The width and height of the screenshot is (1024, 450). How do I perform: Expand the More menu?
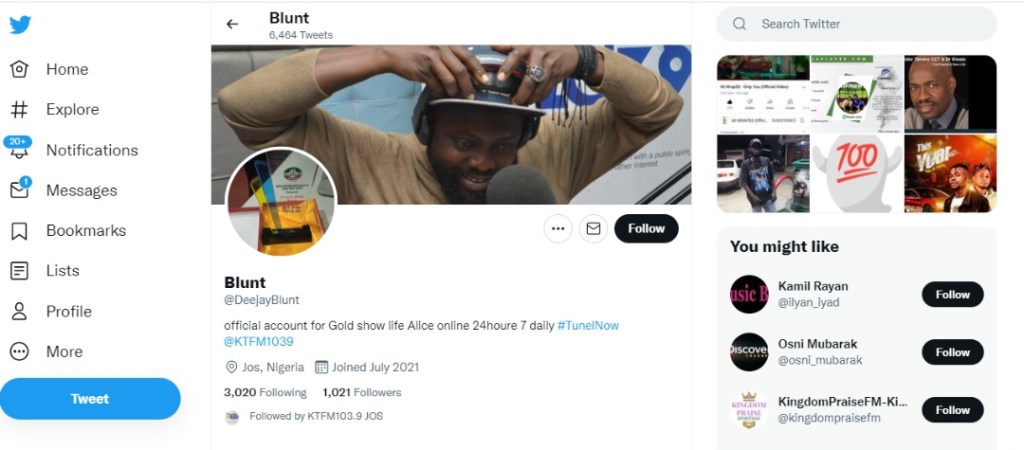(64, 351)
